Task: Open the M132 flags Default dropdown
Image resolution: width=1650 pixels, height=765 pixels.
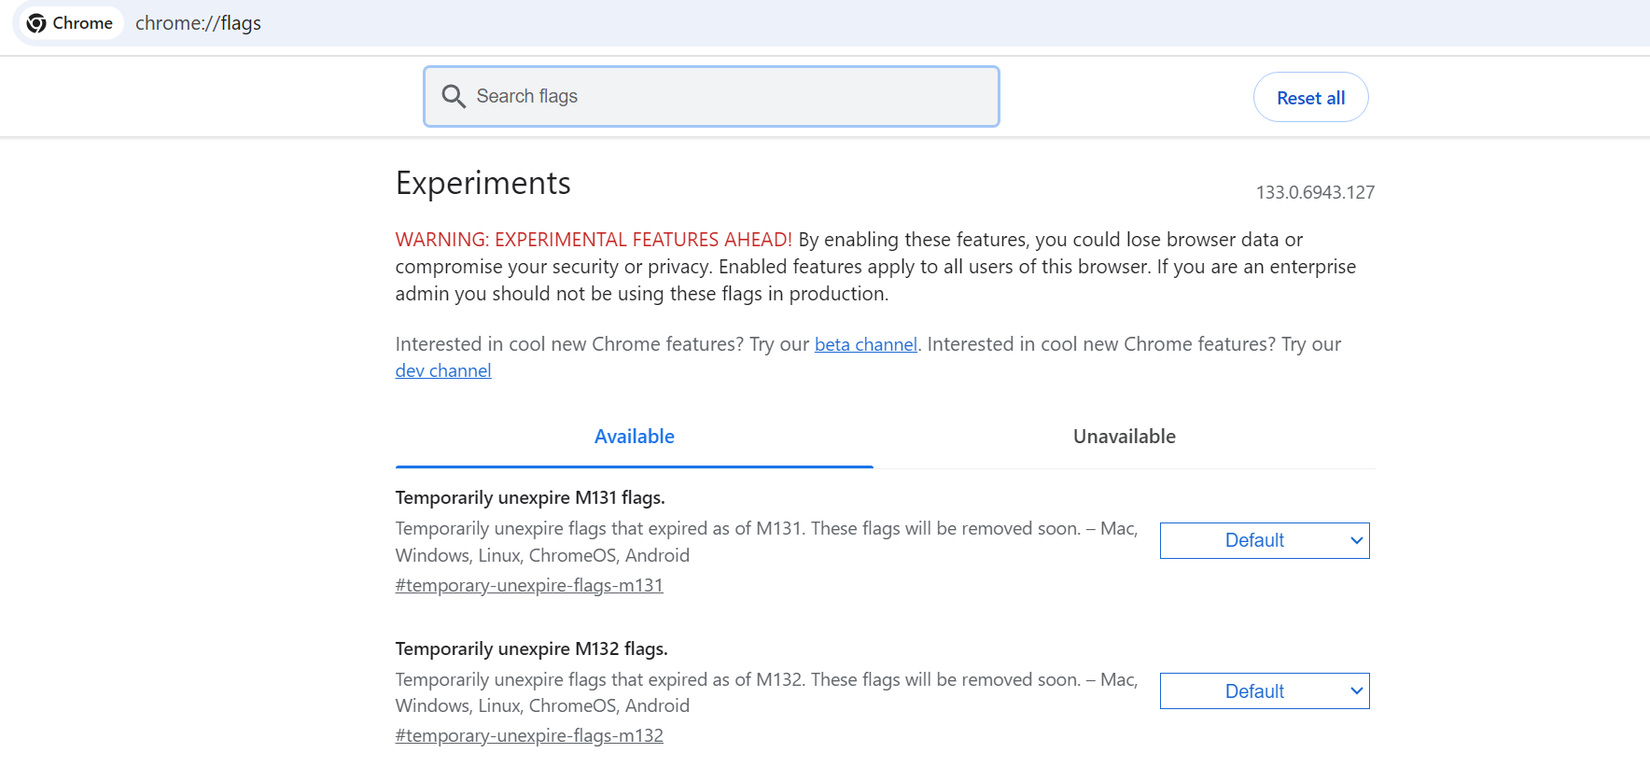Action: pos(1254,691)
